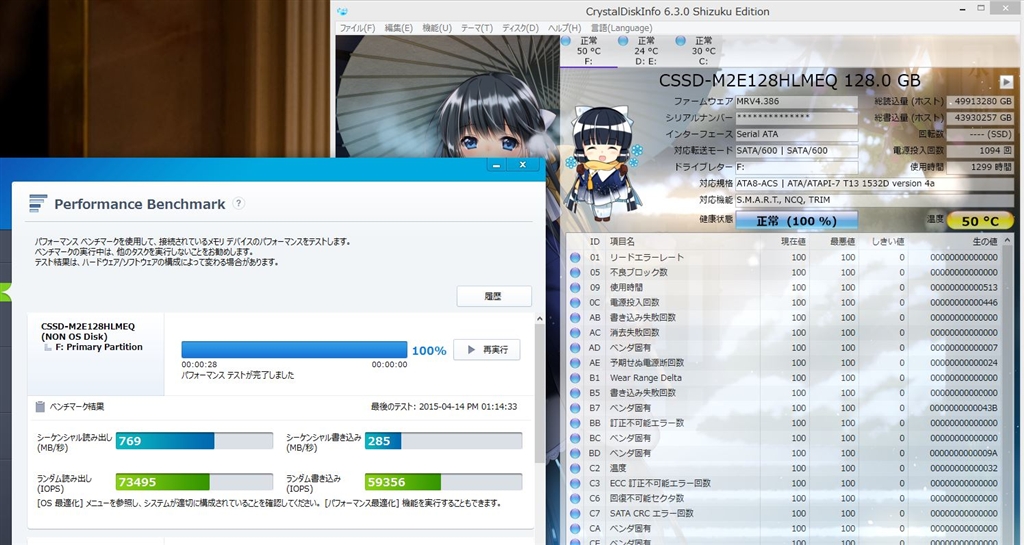Click the status icon for ID AB row
Viewport: 1024px width, 545px height.
(575, 318)
